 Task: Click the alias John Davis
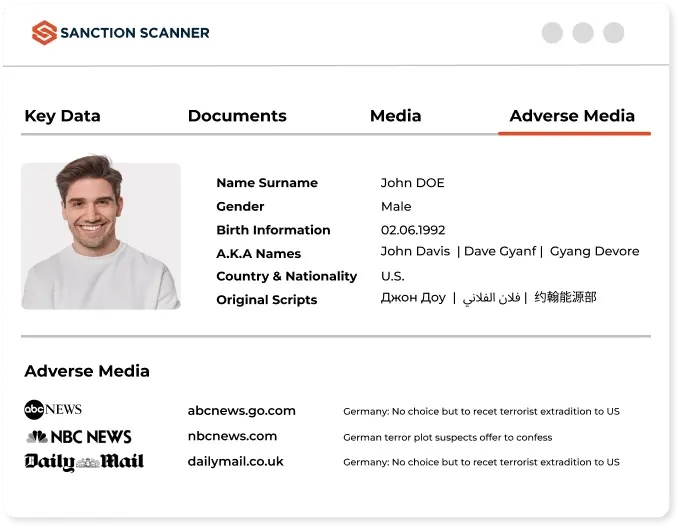pos(415,252)
